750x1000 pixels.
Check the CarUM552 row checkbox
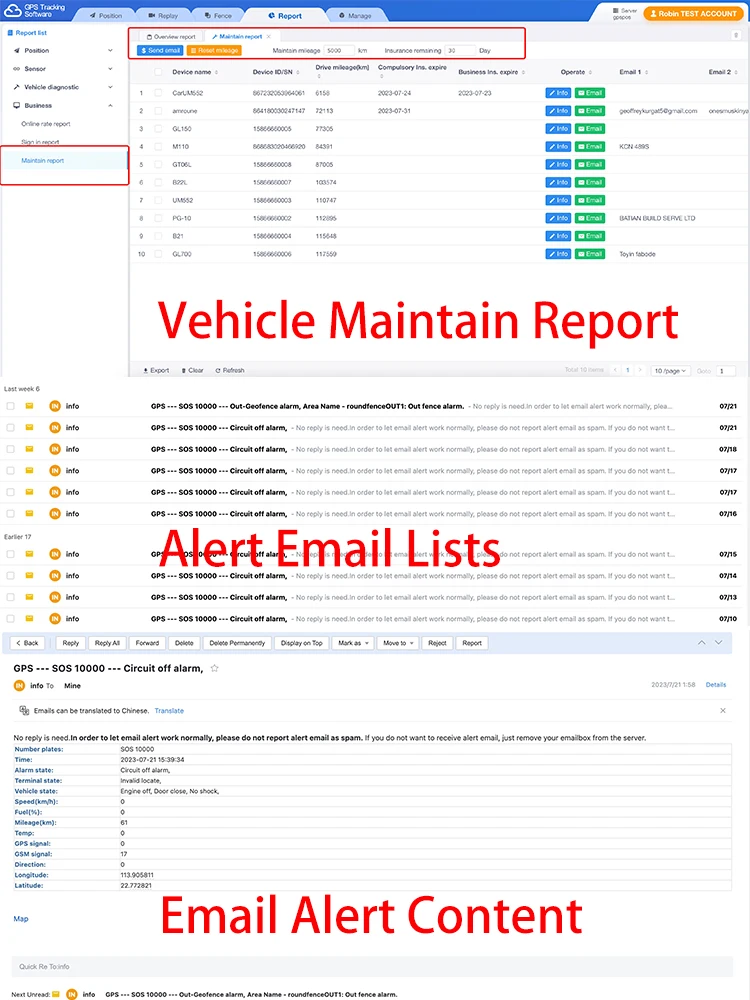158,93
